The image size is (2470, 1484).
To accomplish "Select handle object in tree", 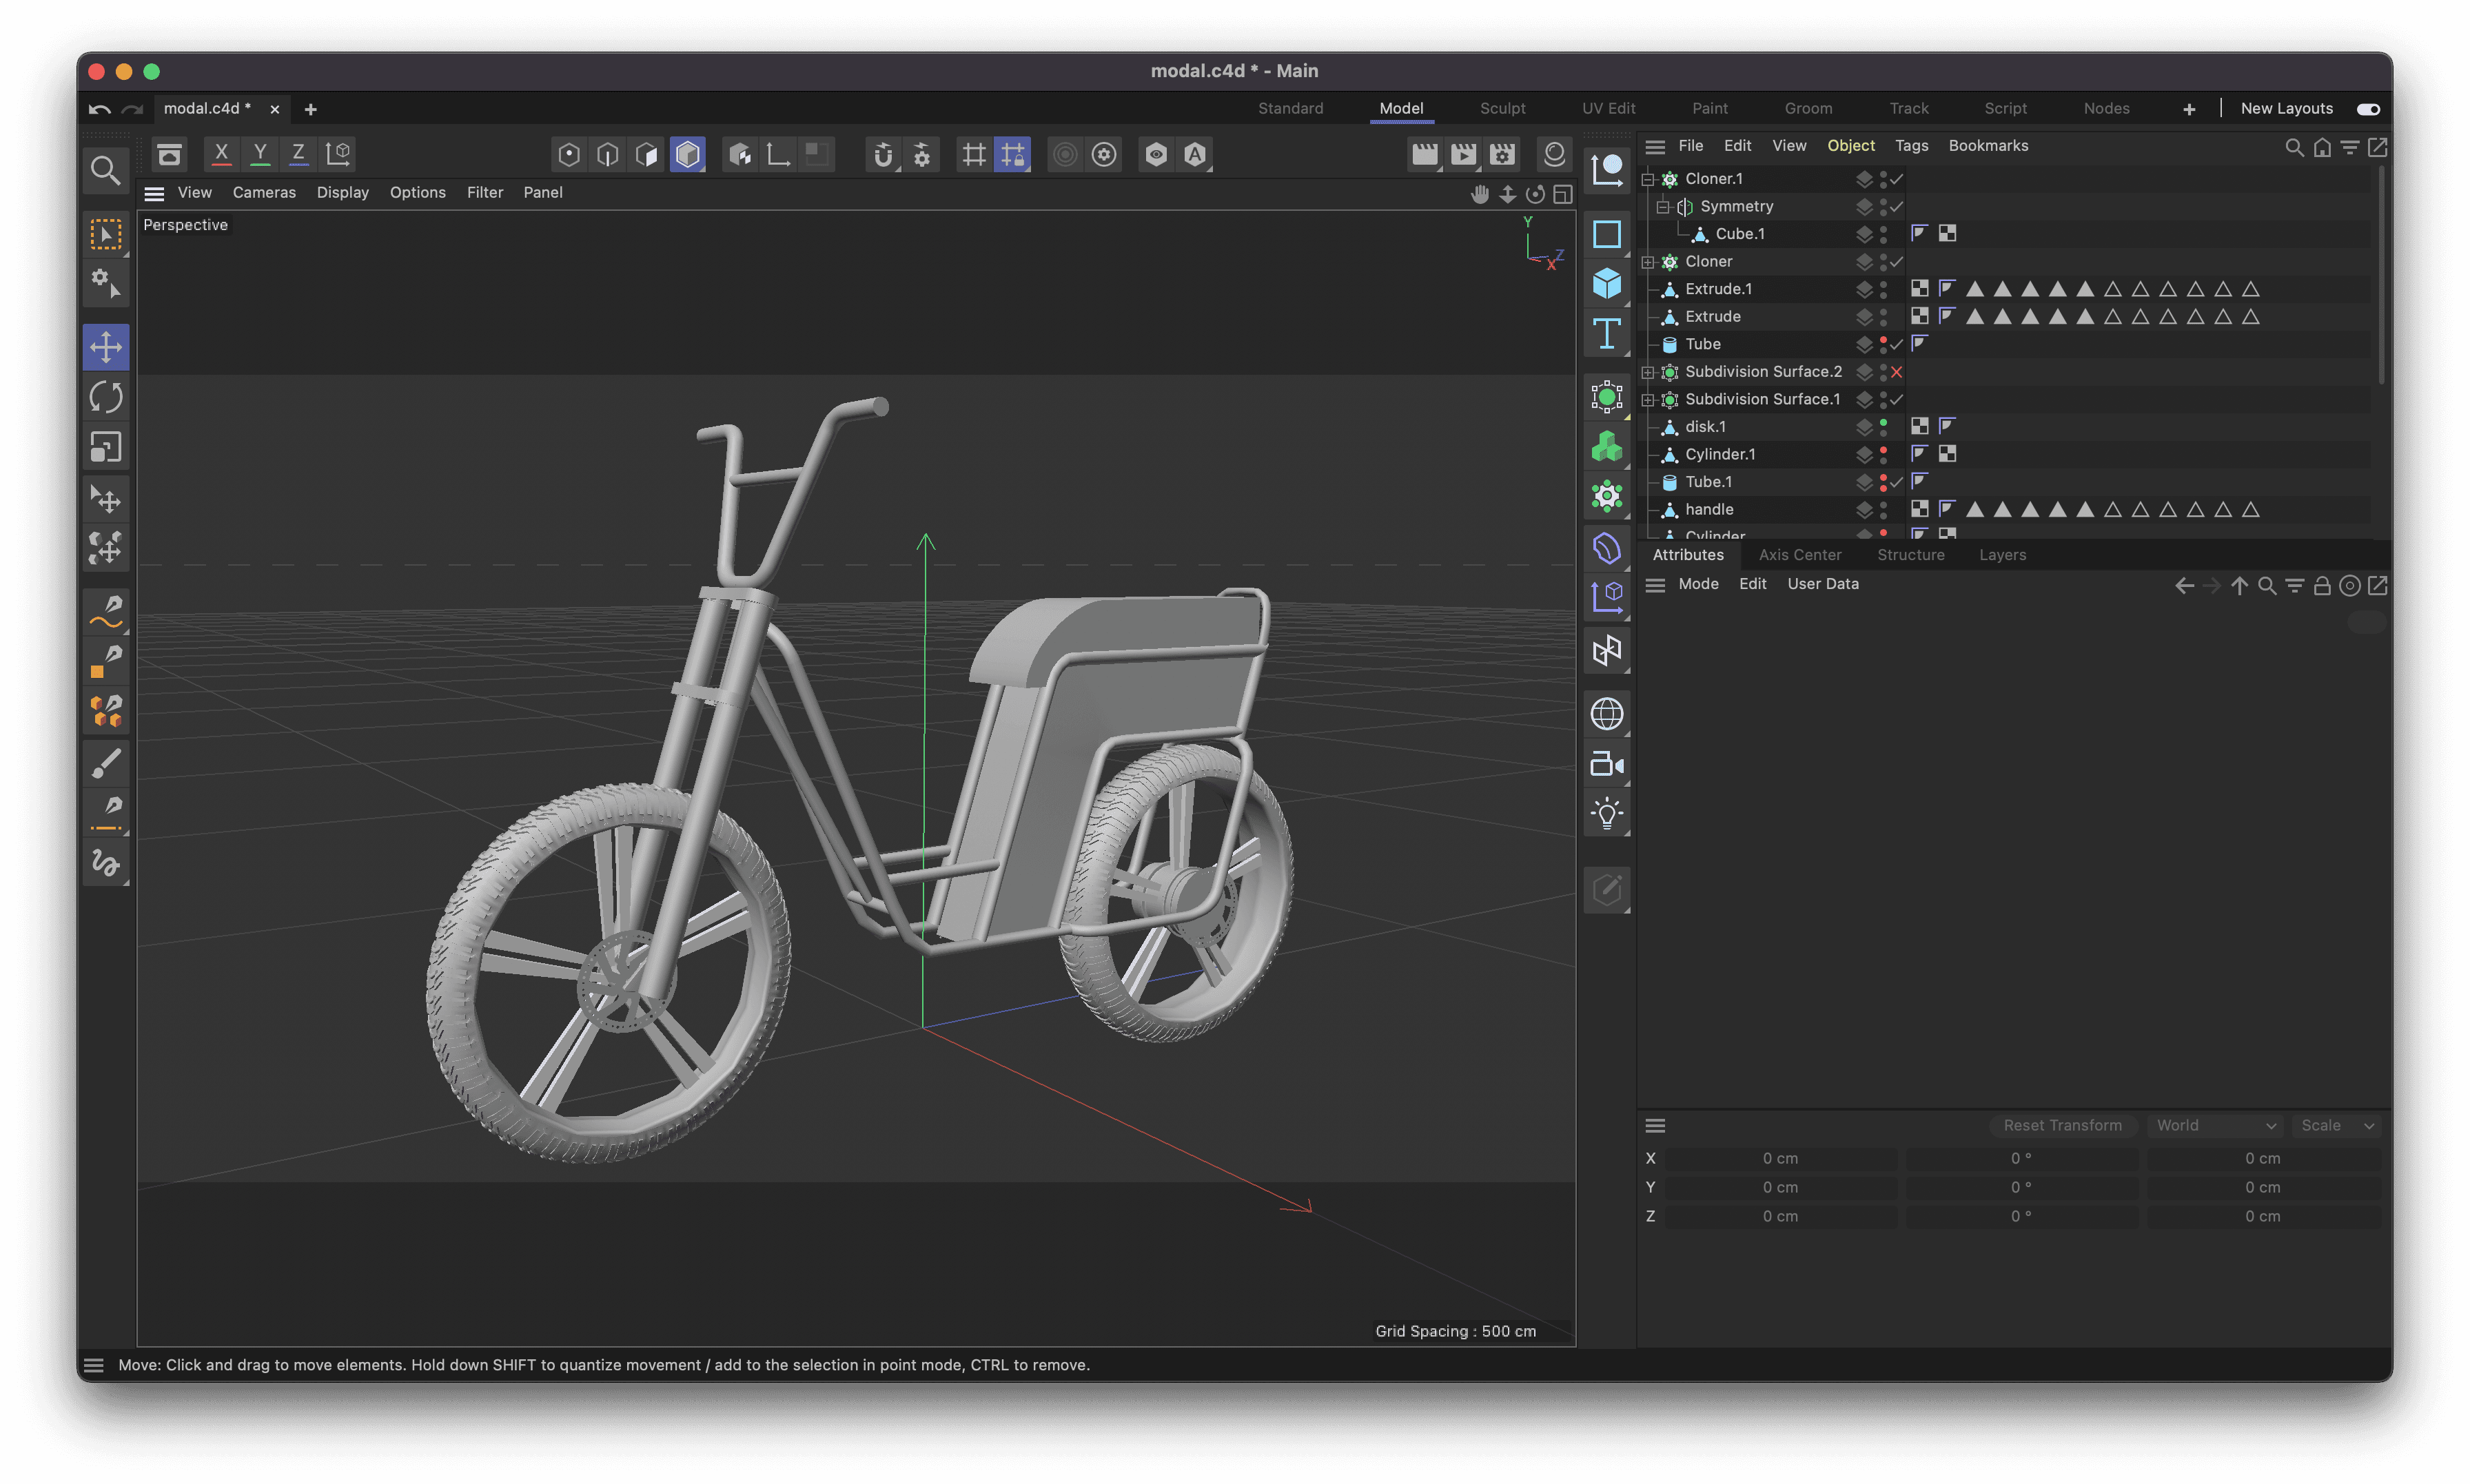I will 1709,509.
